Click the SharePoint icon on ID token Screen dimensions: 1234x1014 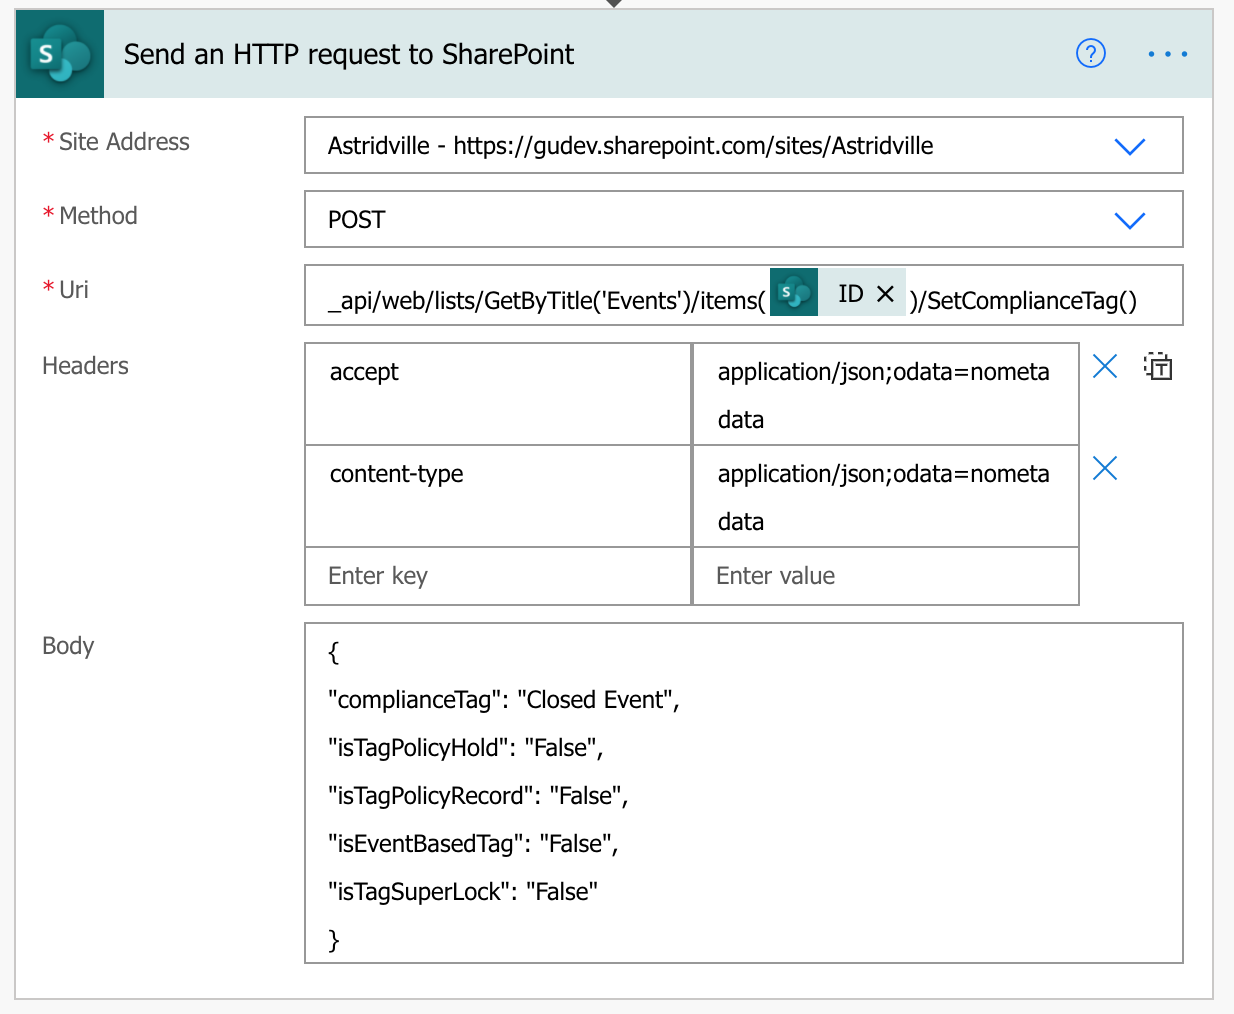[x=794, y=292]
